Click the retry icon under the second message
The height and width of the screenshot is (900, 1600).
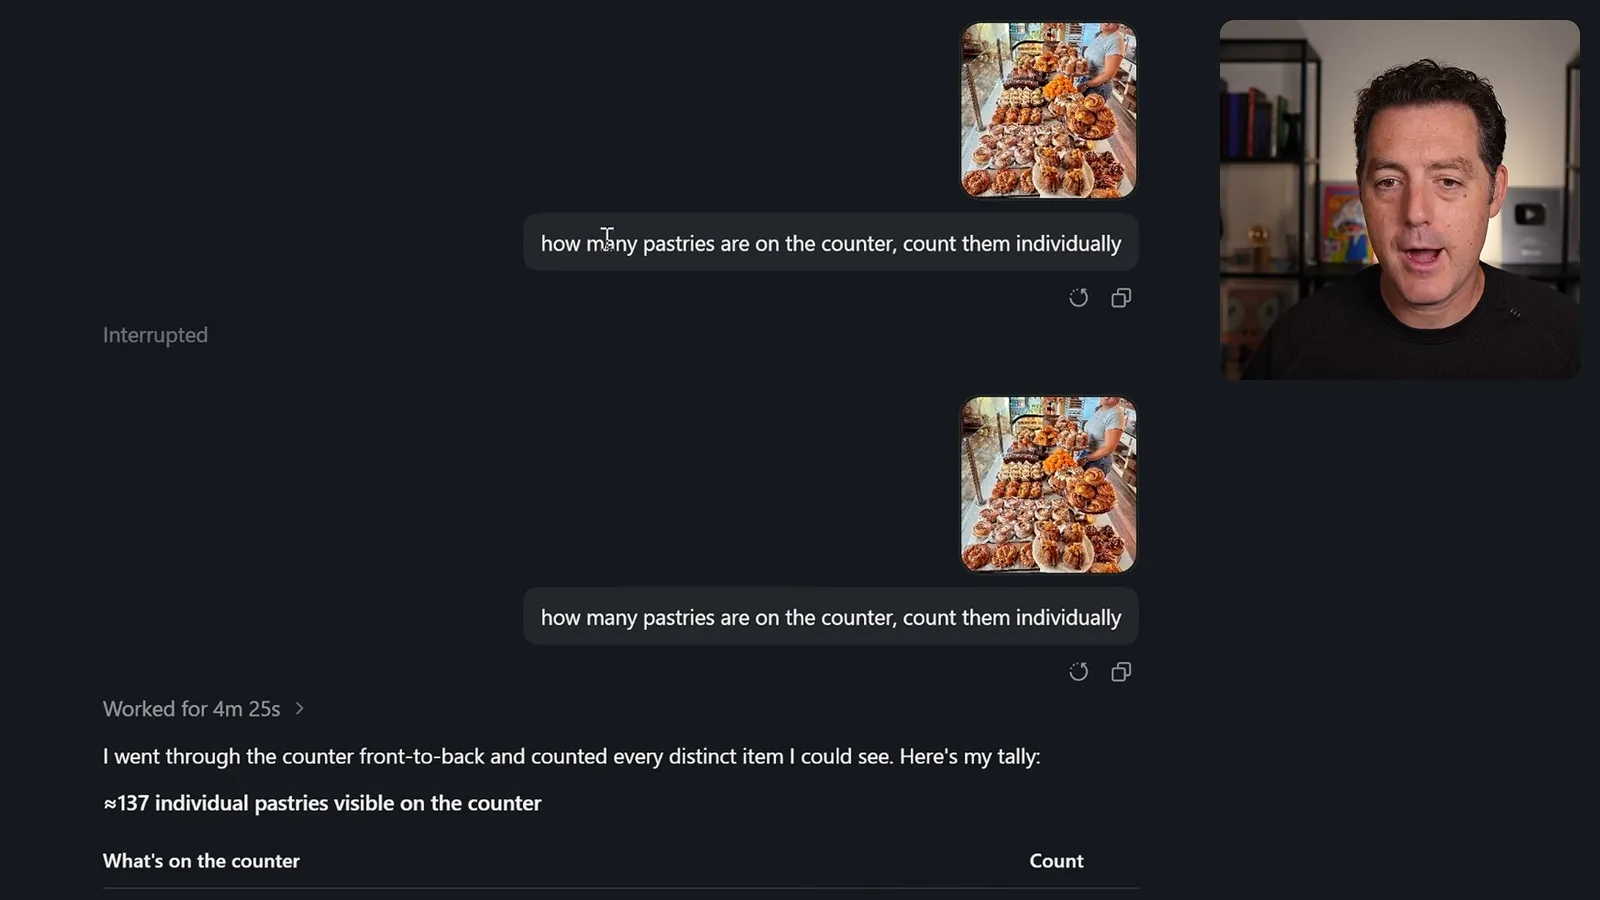tap(1078, 672)
